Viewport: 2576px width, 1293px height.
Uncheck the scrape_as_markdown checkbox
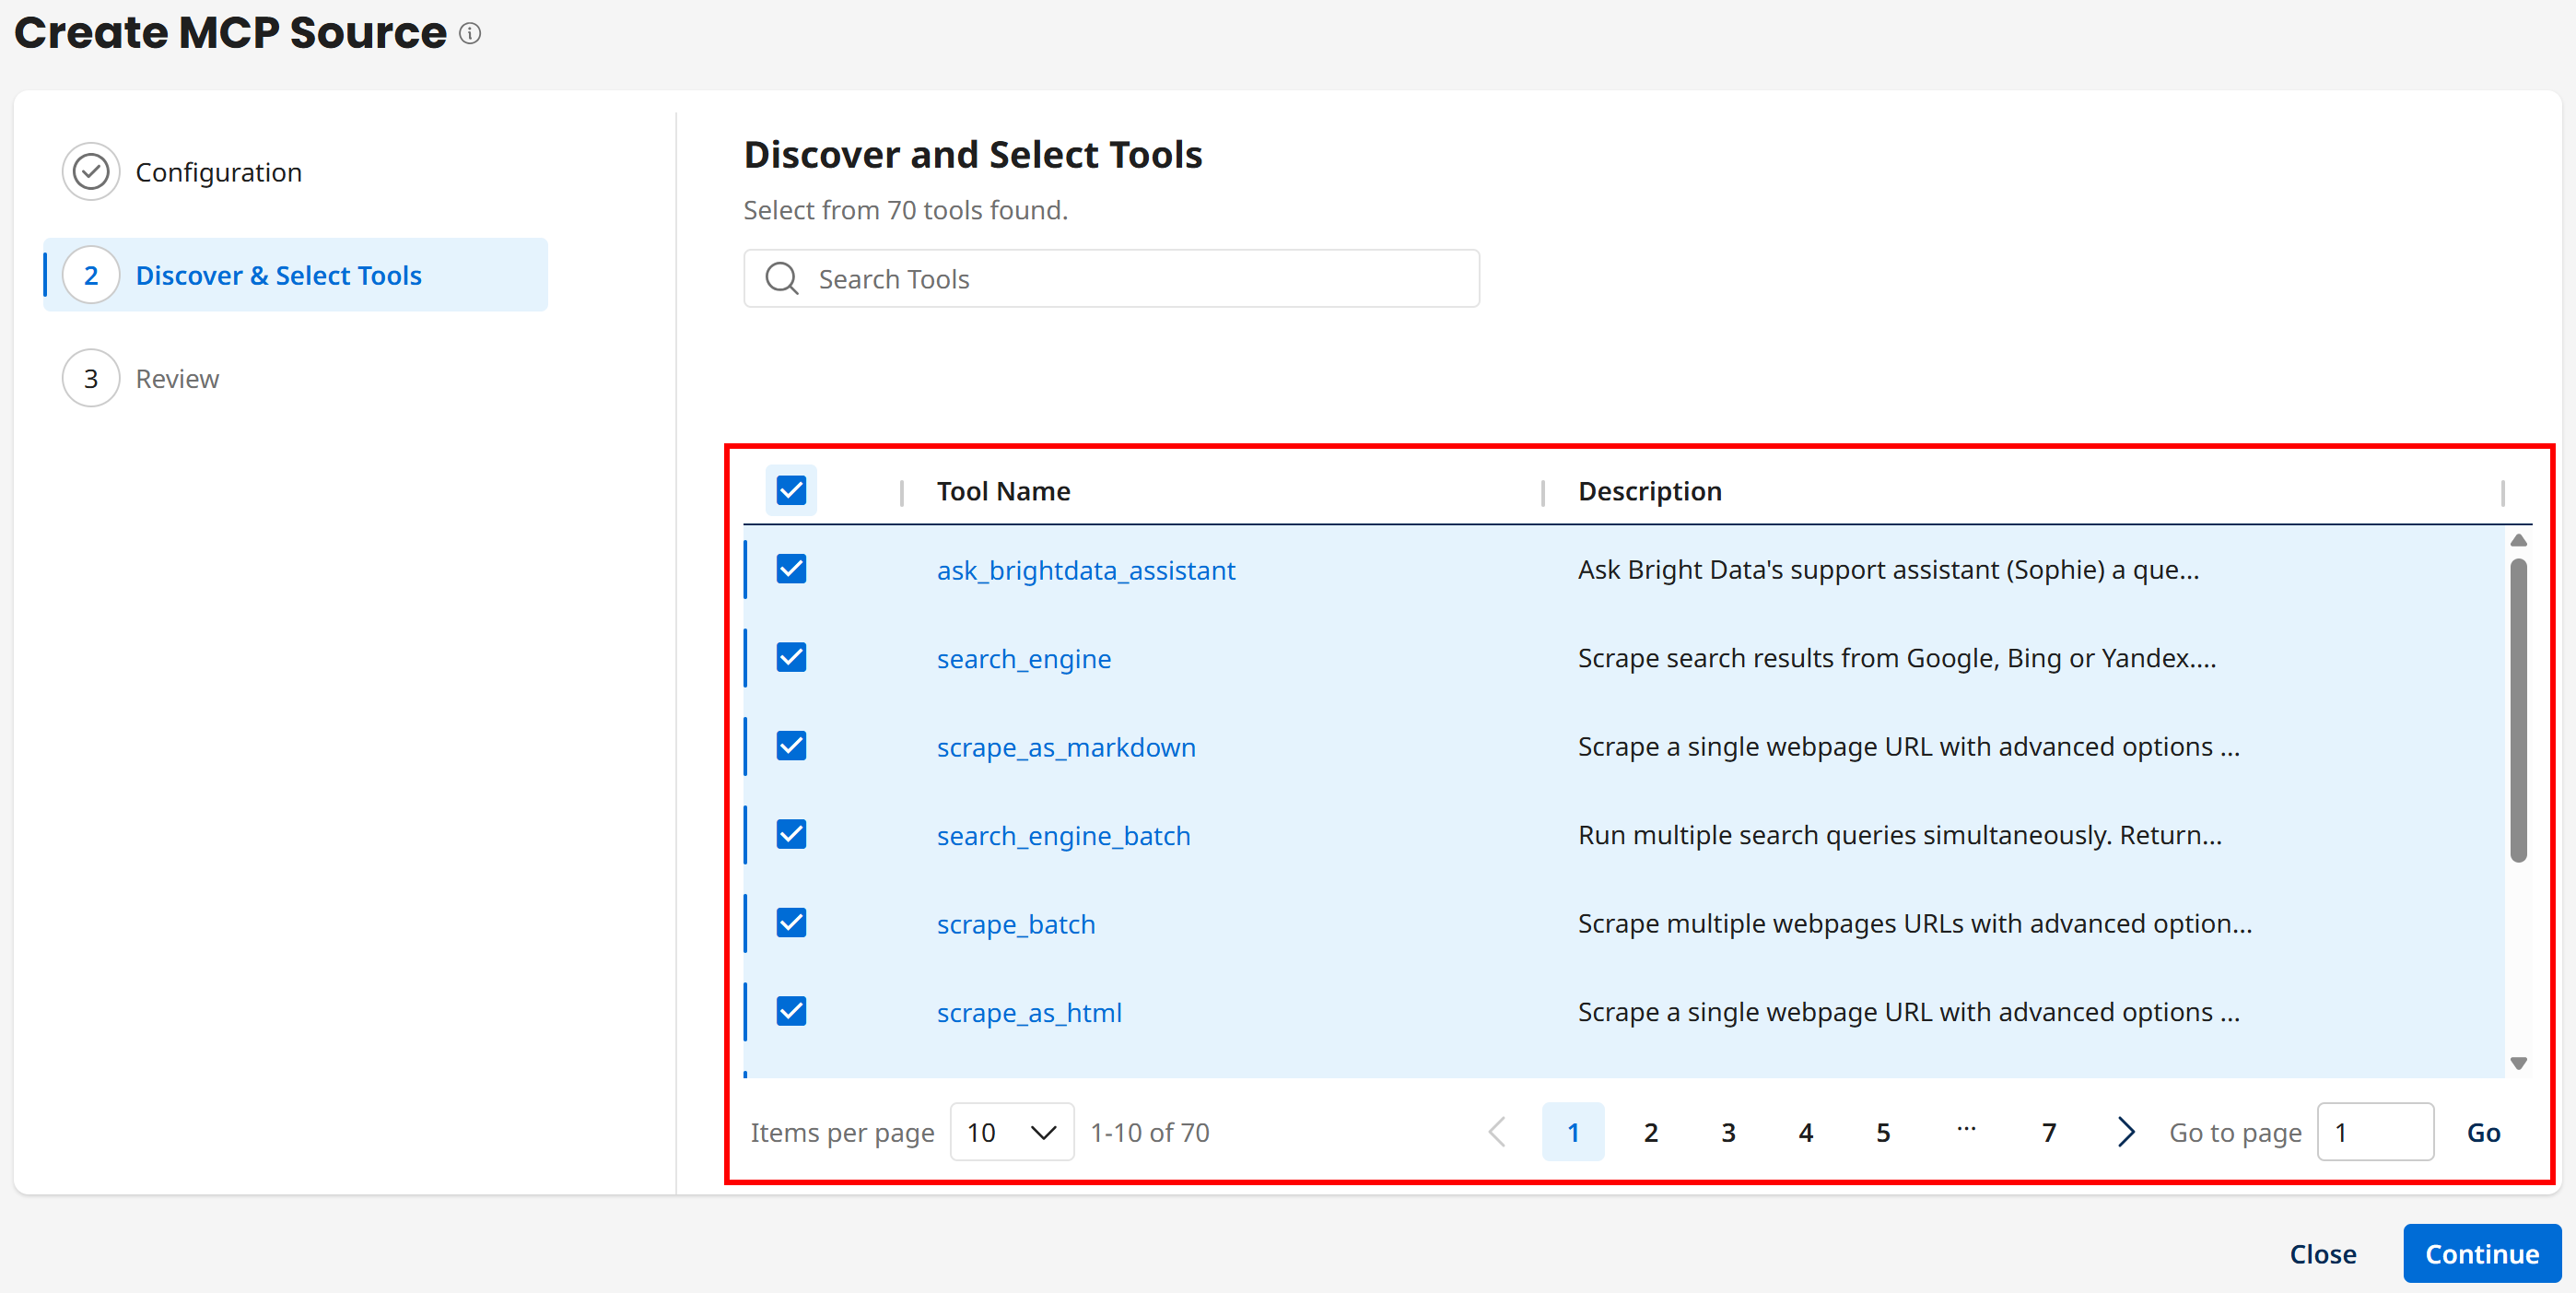click(791, 746)
